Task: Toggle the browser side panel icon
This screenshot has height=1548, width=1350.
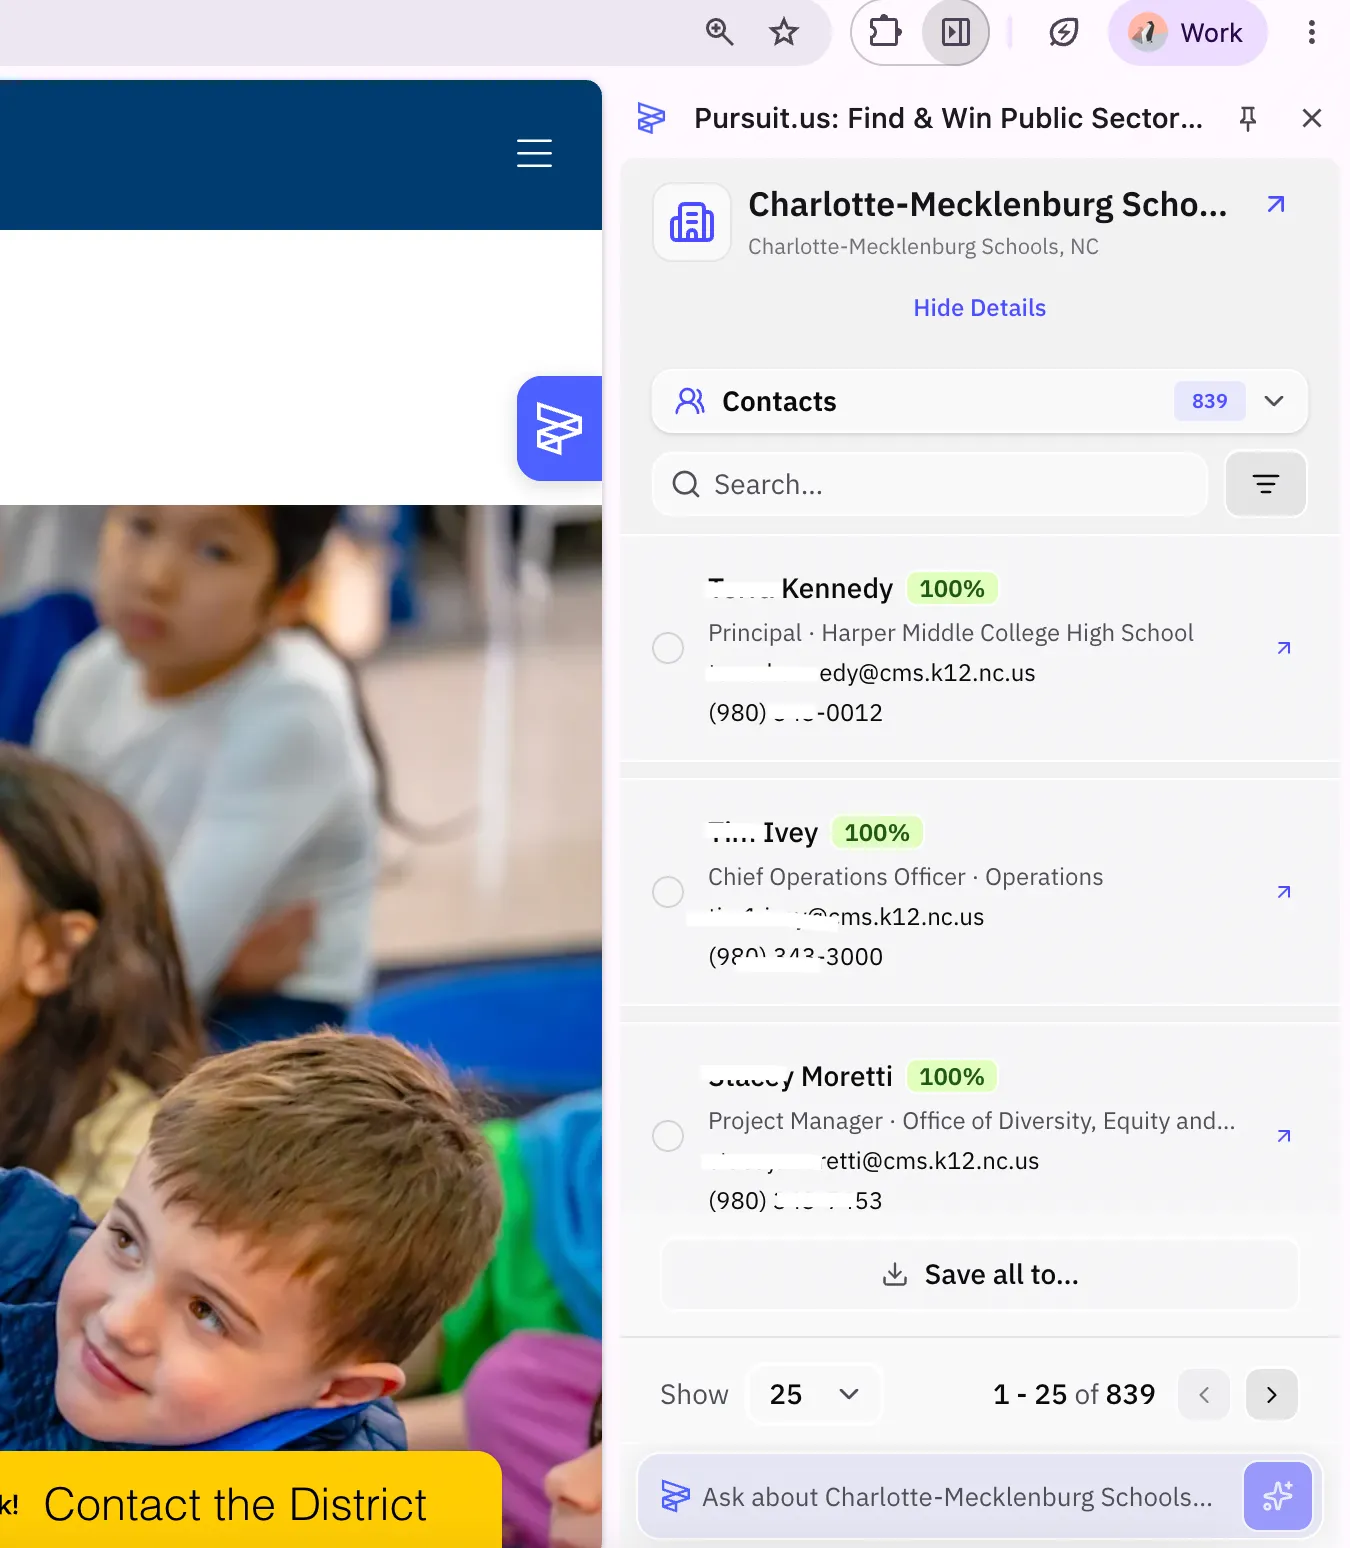Action: coord(956,32)
